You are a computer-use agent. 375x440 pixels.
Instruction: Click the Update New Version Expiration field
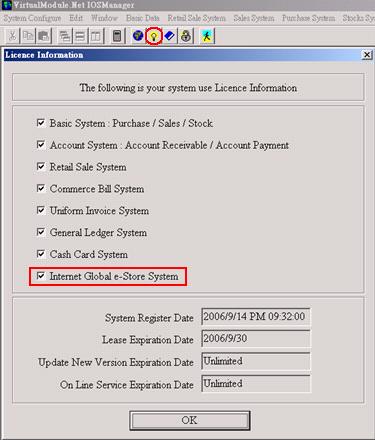[256, 361]
